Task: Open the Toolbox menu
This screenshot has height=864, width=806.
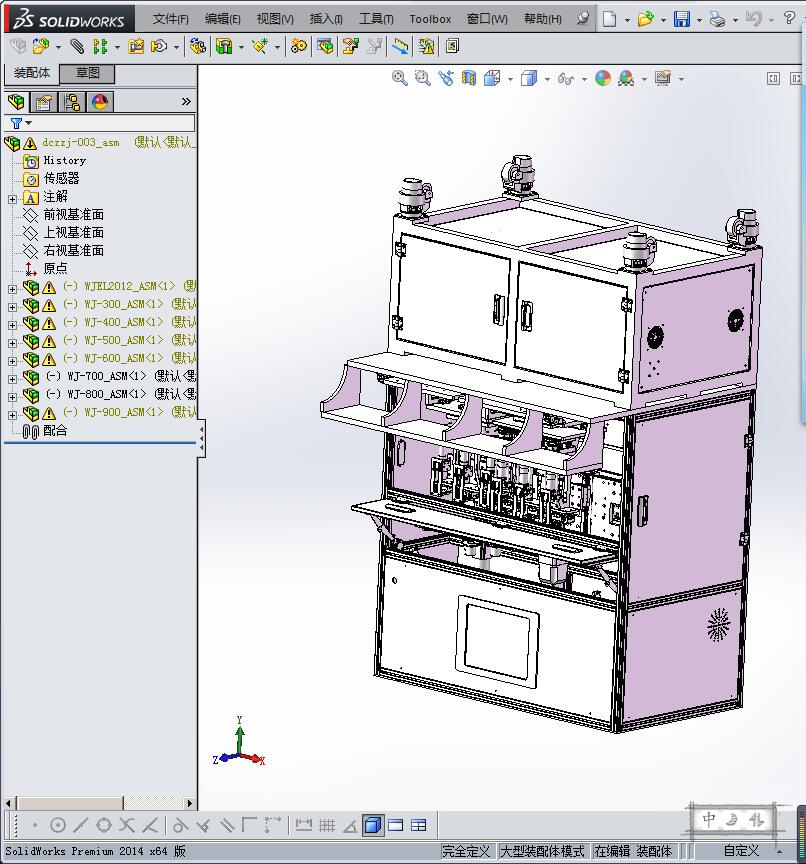Action: click(x=430, y=19)
